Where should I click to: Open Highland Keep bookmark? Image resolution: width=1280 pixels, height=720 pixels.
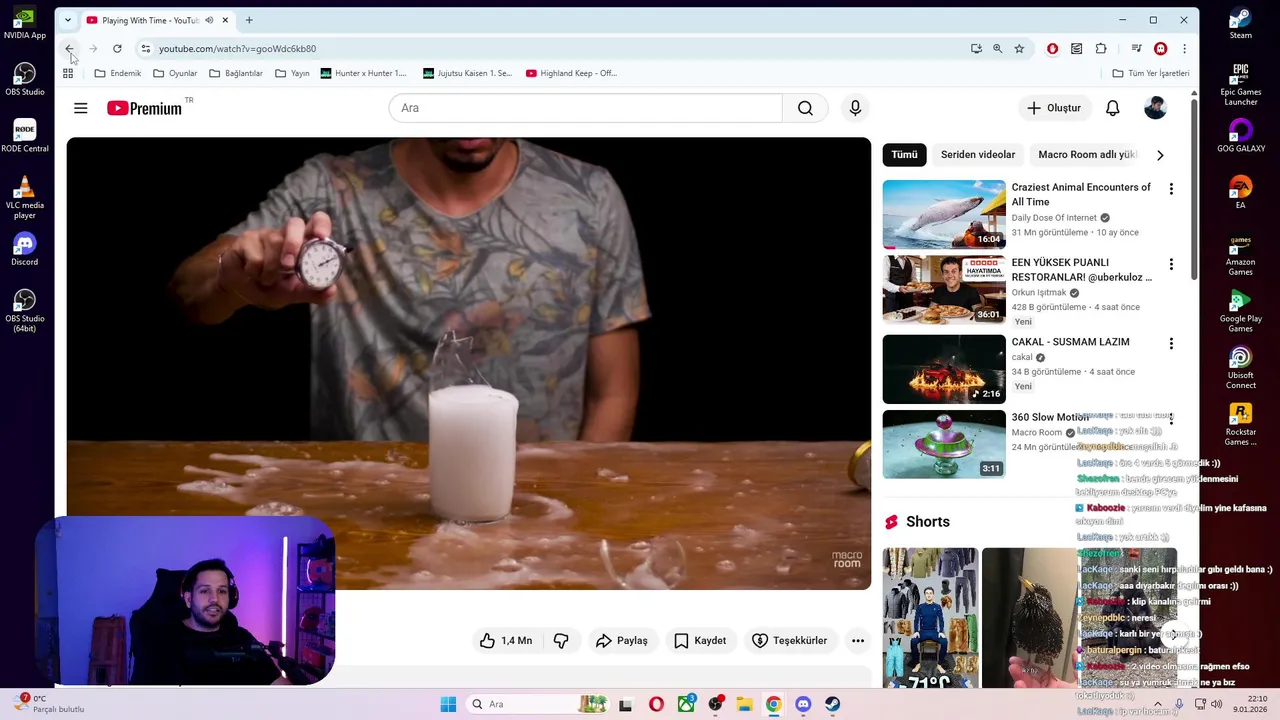[572, 73]
